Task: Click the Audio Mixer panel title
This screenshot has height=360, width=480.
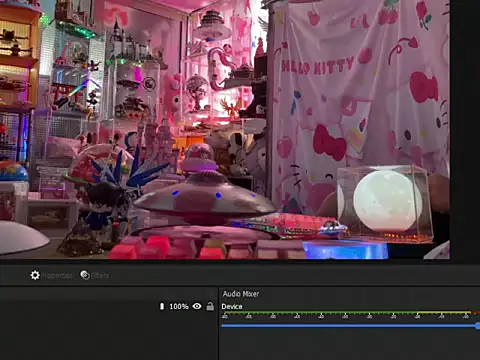Action: click(x=241, y=294)
